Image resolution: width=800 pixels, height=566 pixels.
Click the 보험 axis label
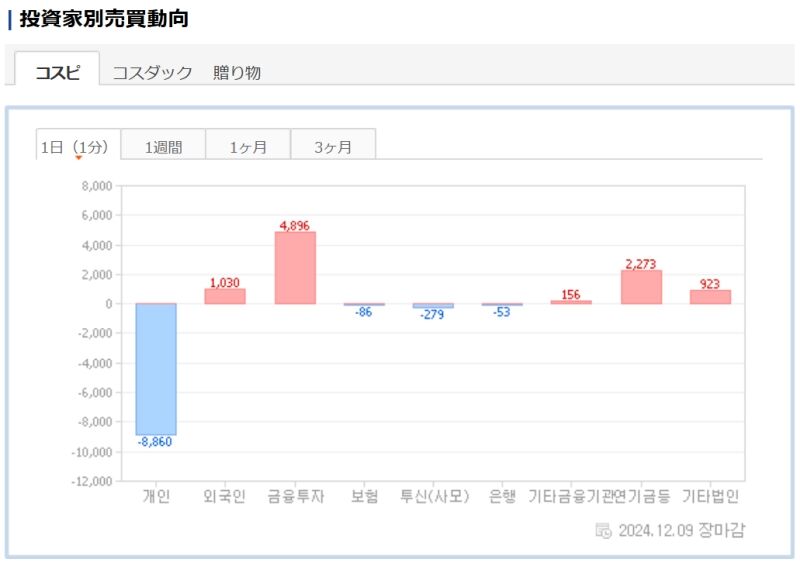click(x=364, y=496)
